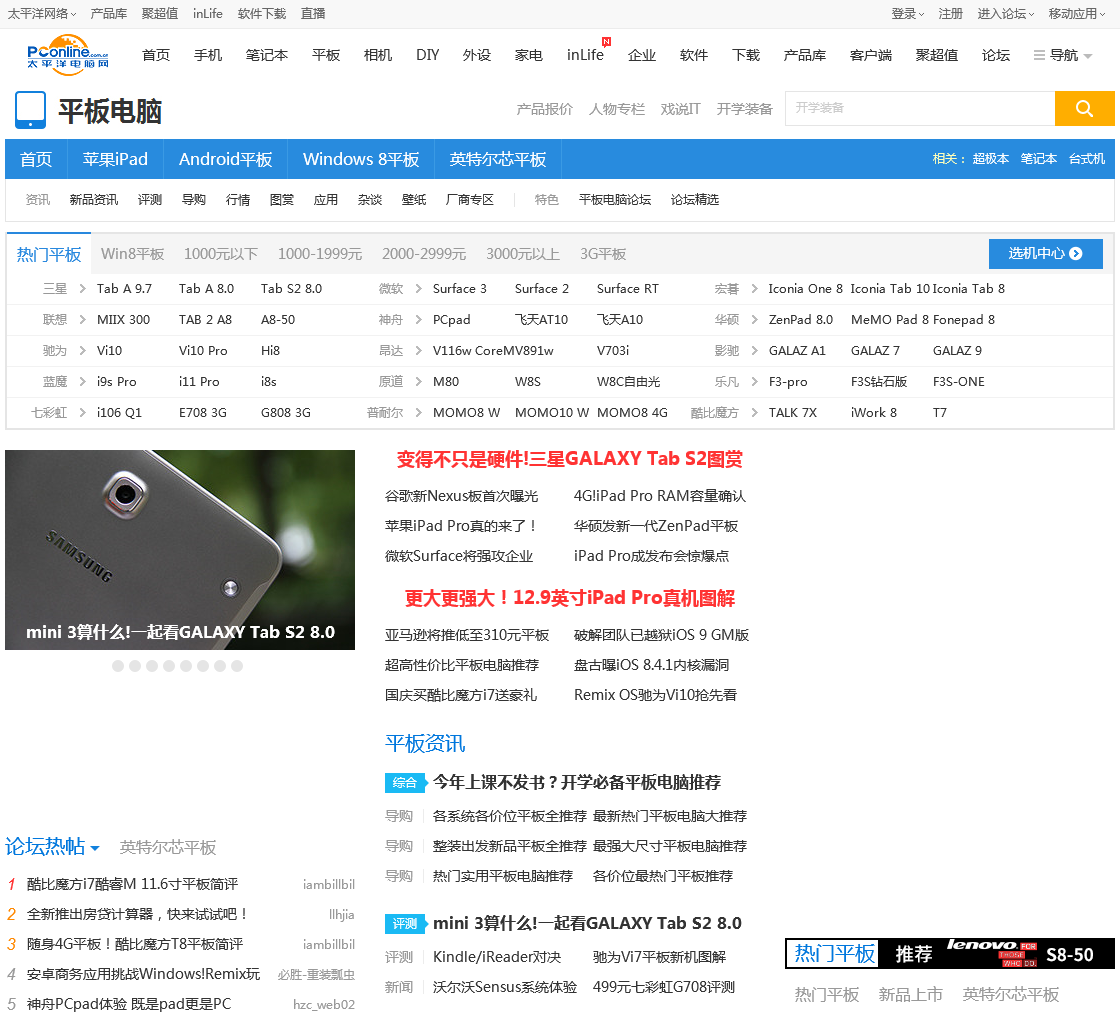Open the 注册 link

[x=951, y=14]
